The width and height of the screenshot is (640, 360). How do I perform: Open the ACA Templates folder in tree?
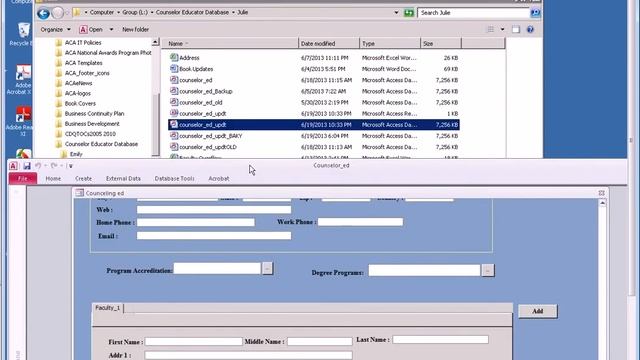(83, 63)
